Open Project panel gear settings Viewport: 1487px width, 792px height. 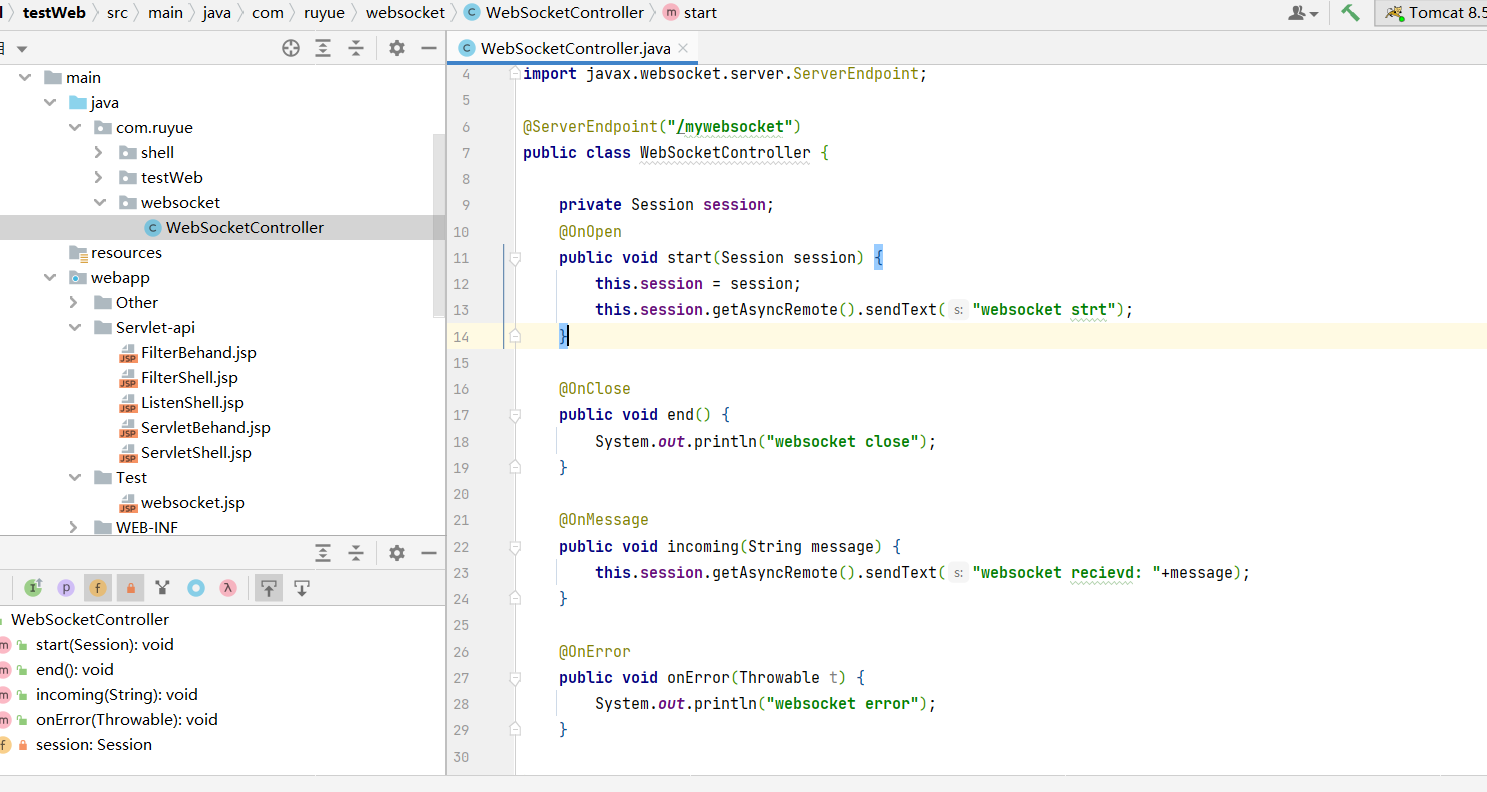click(x=397, y=48)
